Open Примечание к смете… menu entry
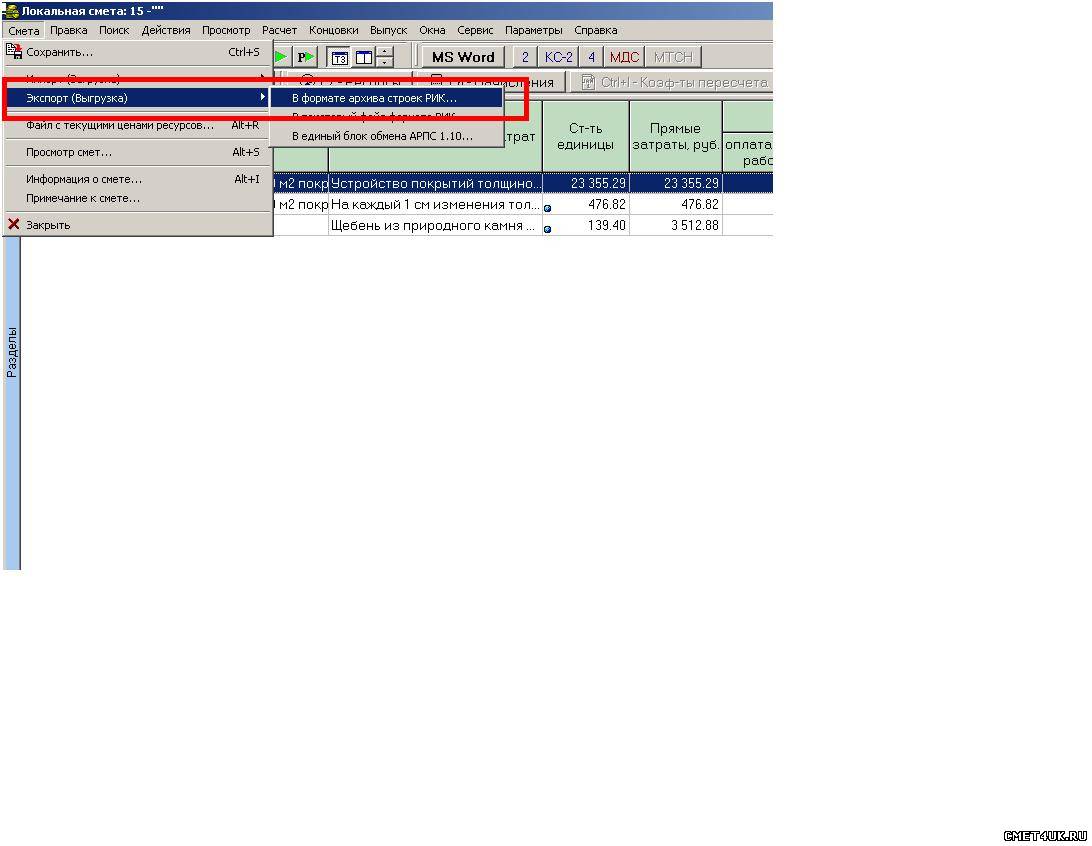The width and height of the screenshot is (1092, 846). coord(138,198)
